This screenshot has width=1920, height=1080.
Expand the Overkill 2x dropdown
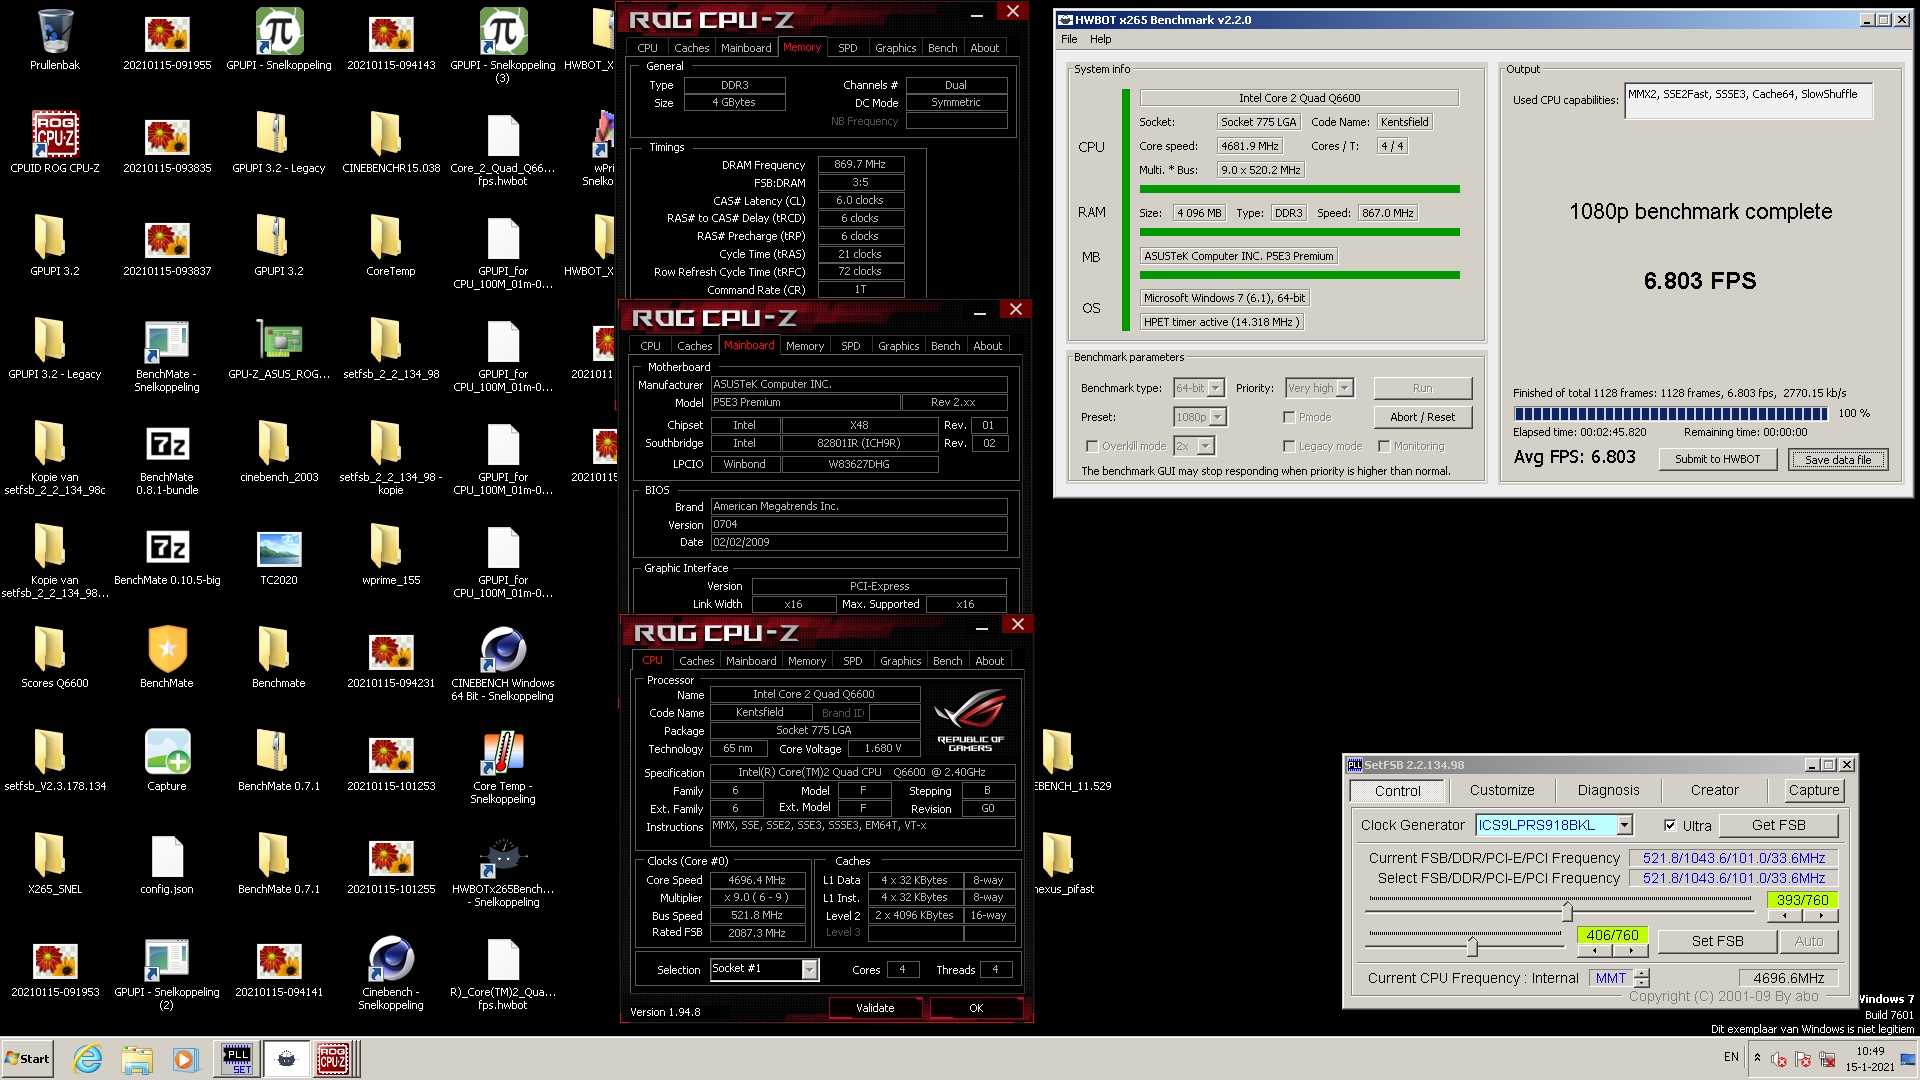point(1206,446)
